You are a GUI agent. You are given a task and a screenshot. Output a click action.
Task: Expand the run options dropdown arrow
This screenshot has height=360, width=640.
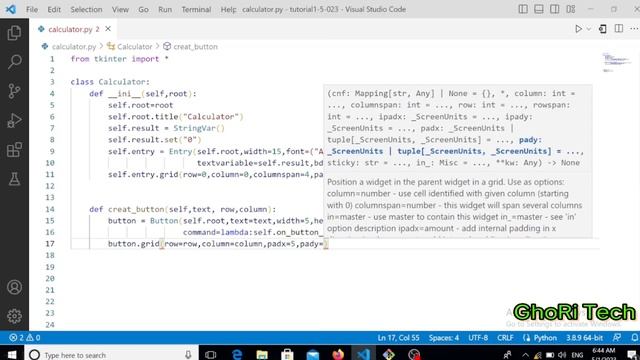589,29
